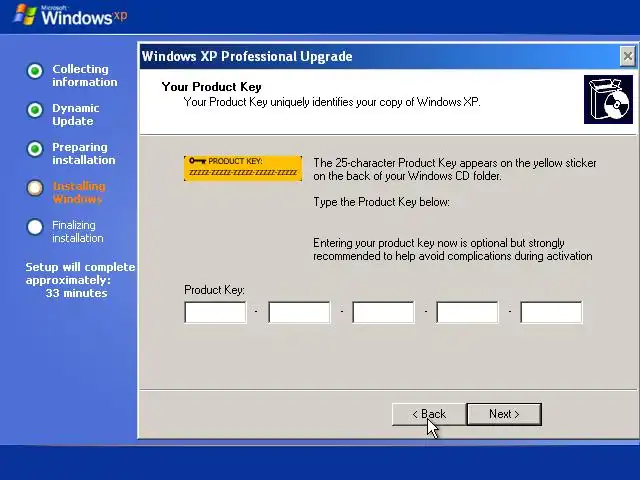Select the third Product Key field
Image resolution: width=640 pixels, height=480 pixels.
(x=383, y=312)
